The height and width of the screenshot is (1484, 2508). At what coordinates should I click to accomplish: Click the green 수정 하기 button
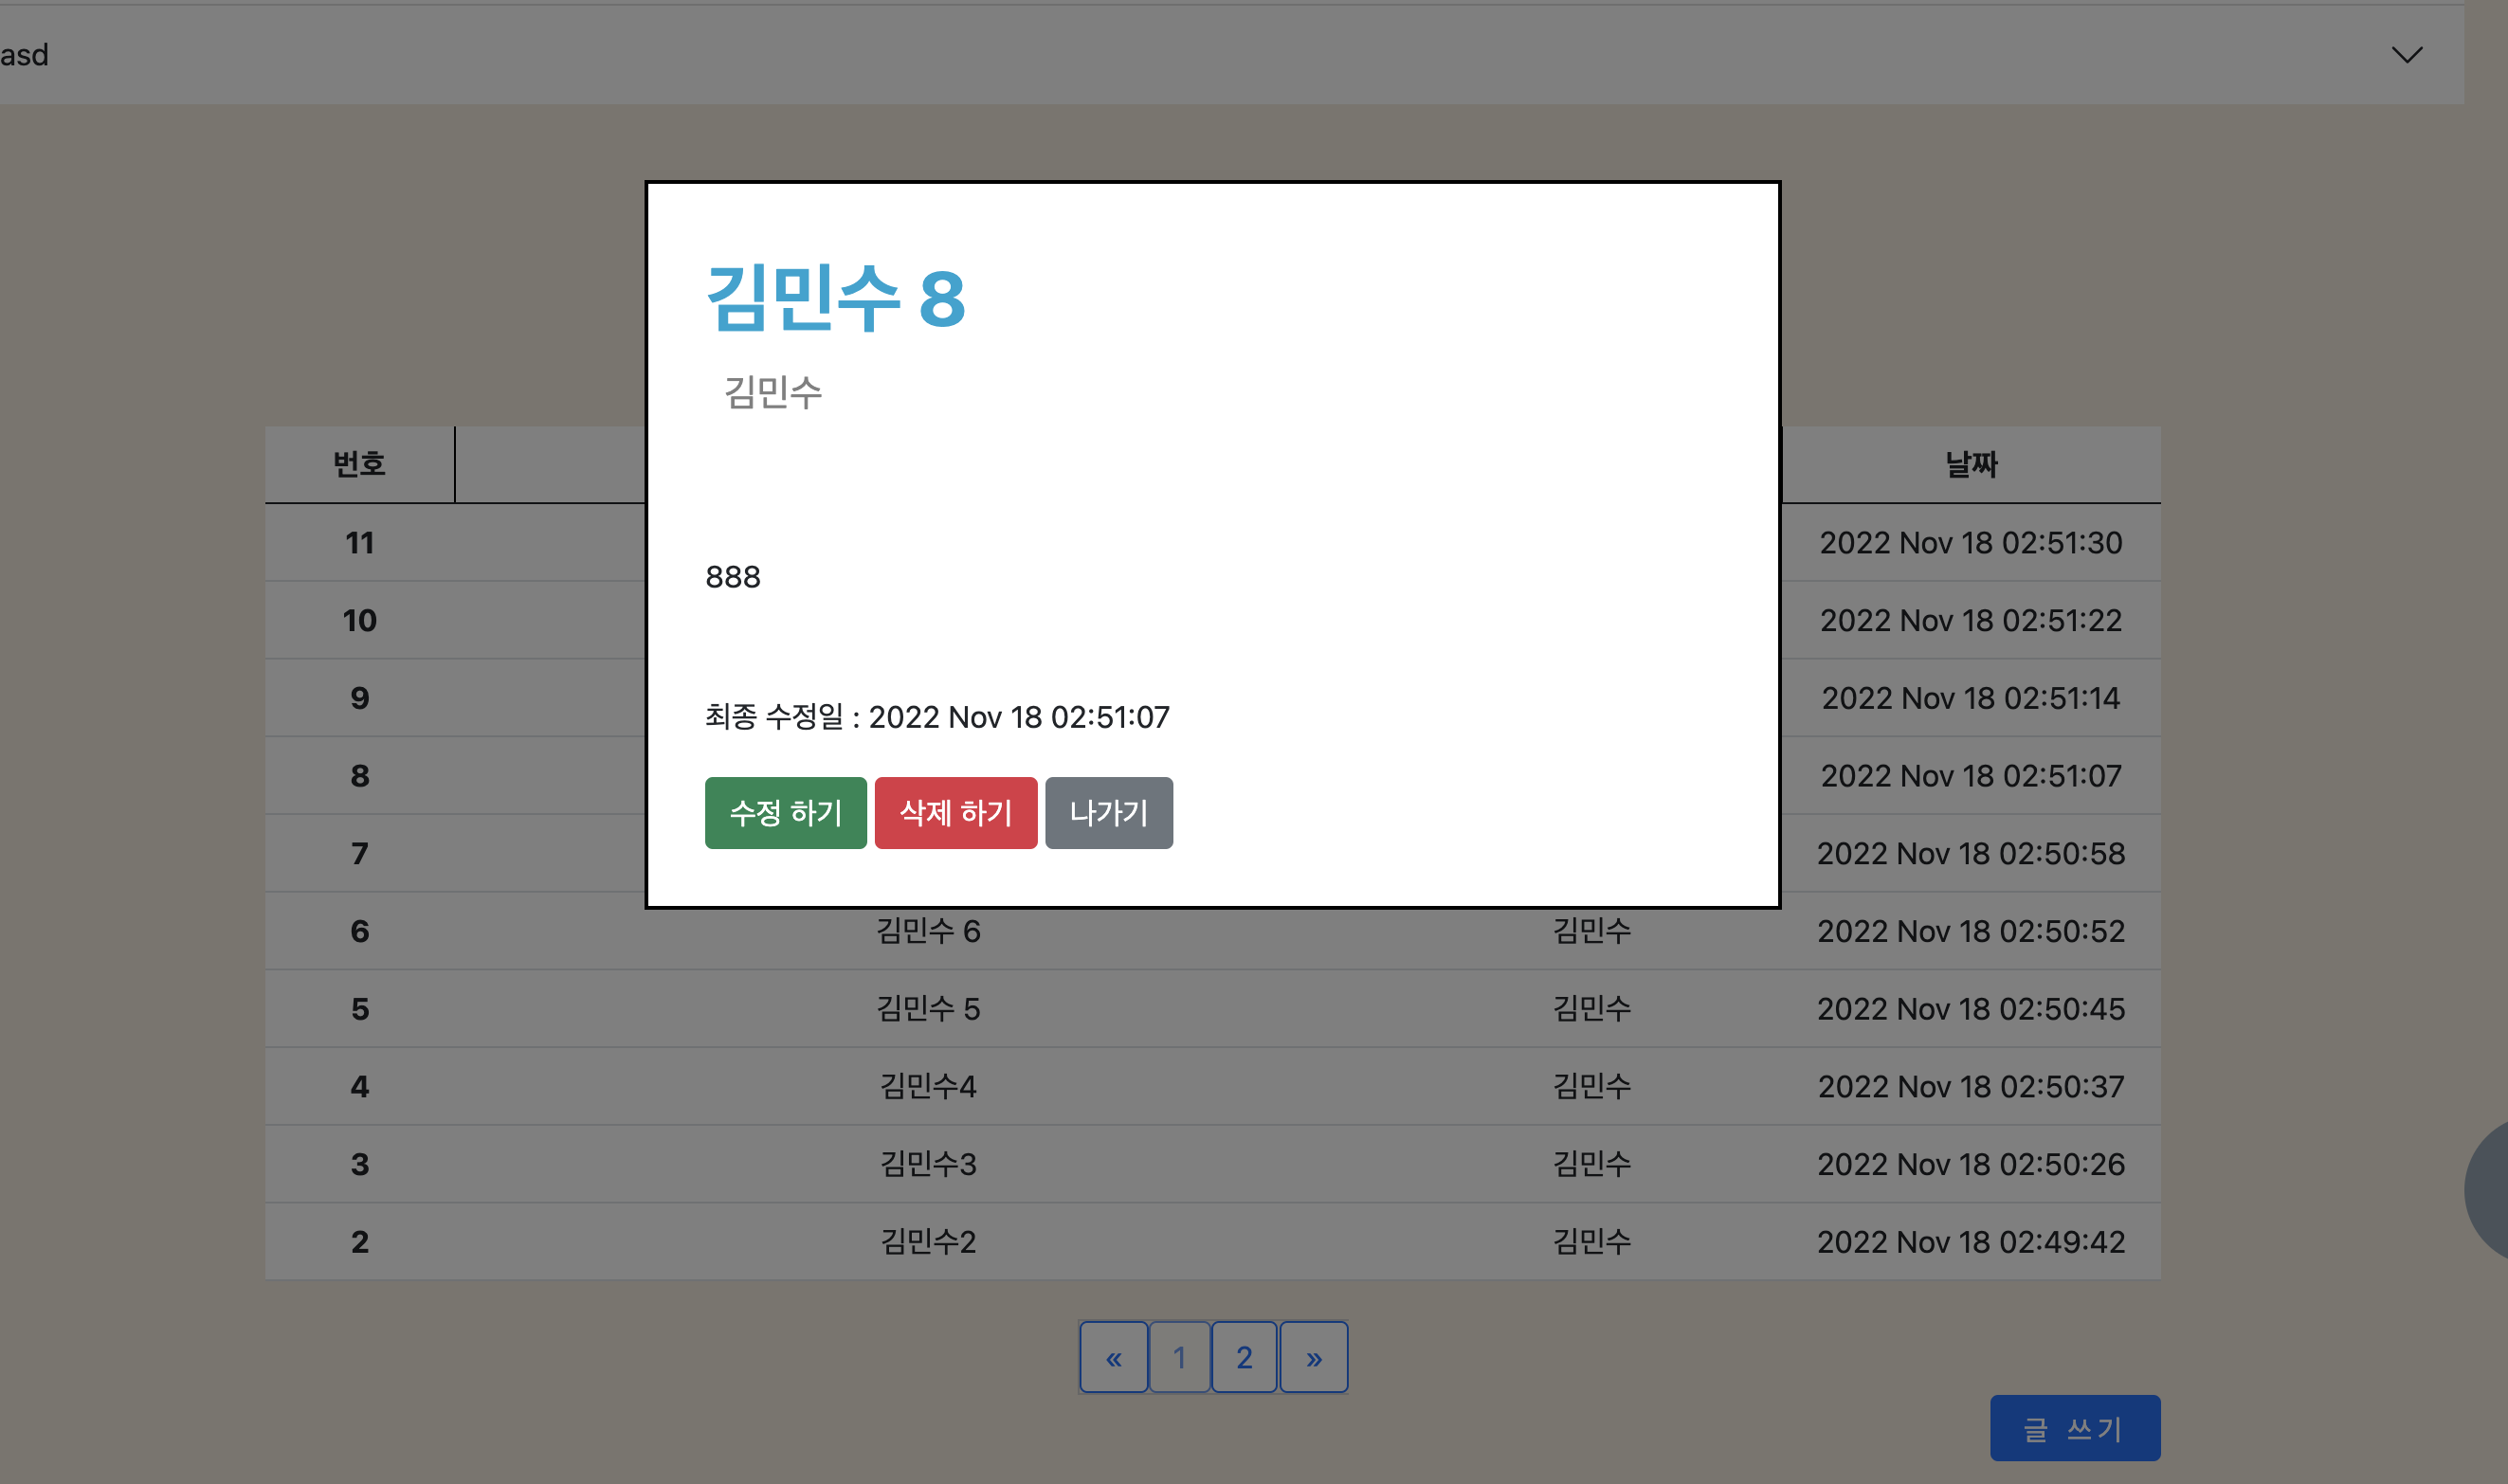point(785,812)
